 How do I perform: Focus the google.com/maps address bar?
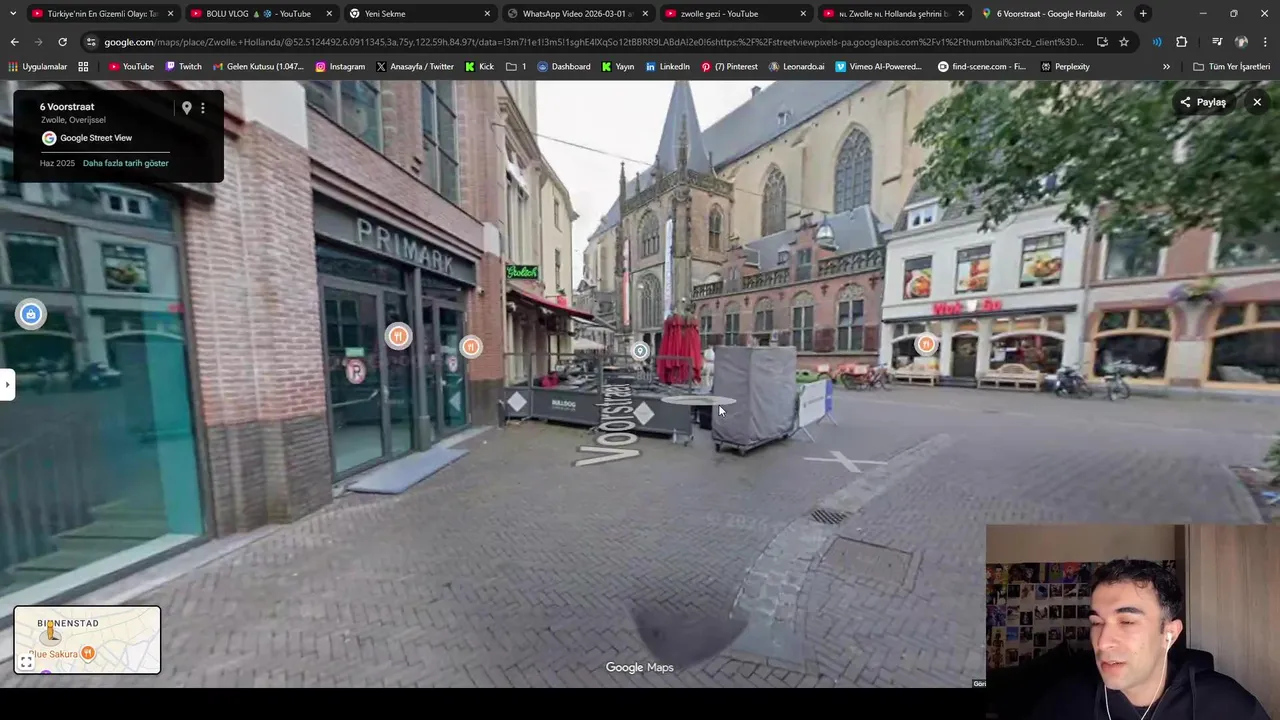(593, 42)
